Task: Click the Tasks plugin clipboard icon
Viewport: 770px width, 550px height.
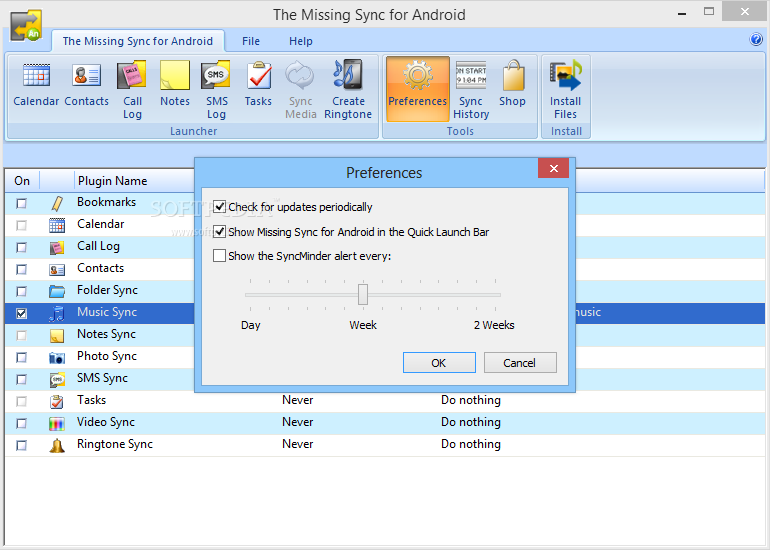Action: pyautogui.click(x=57, y=401)
